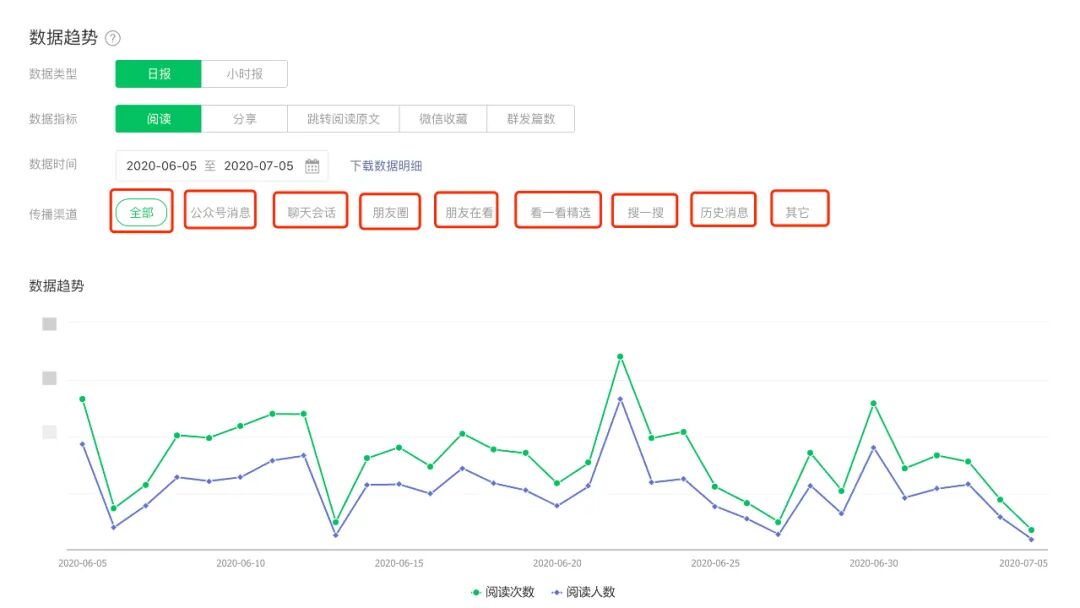
Task: Select the 阅读 metric tab
Action: click(158, 119)
